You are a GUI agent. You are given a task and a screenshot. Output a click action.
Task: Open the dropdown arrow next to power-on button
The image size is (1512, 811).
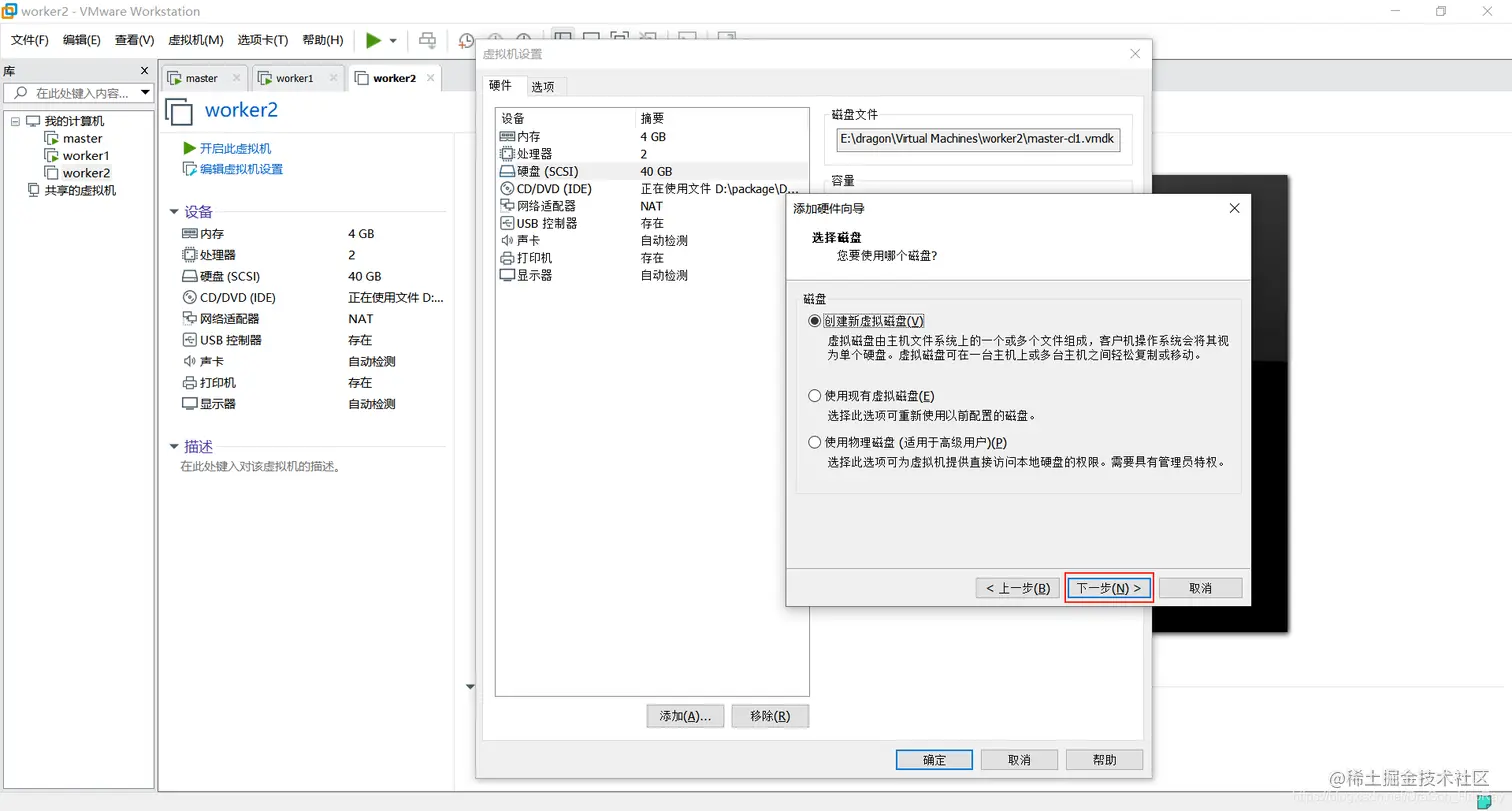(393, 41)
